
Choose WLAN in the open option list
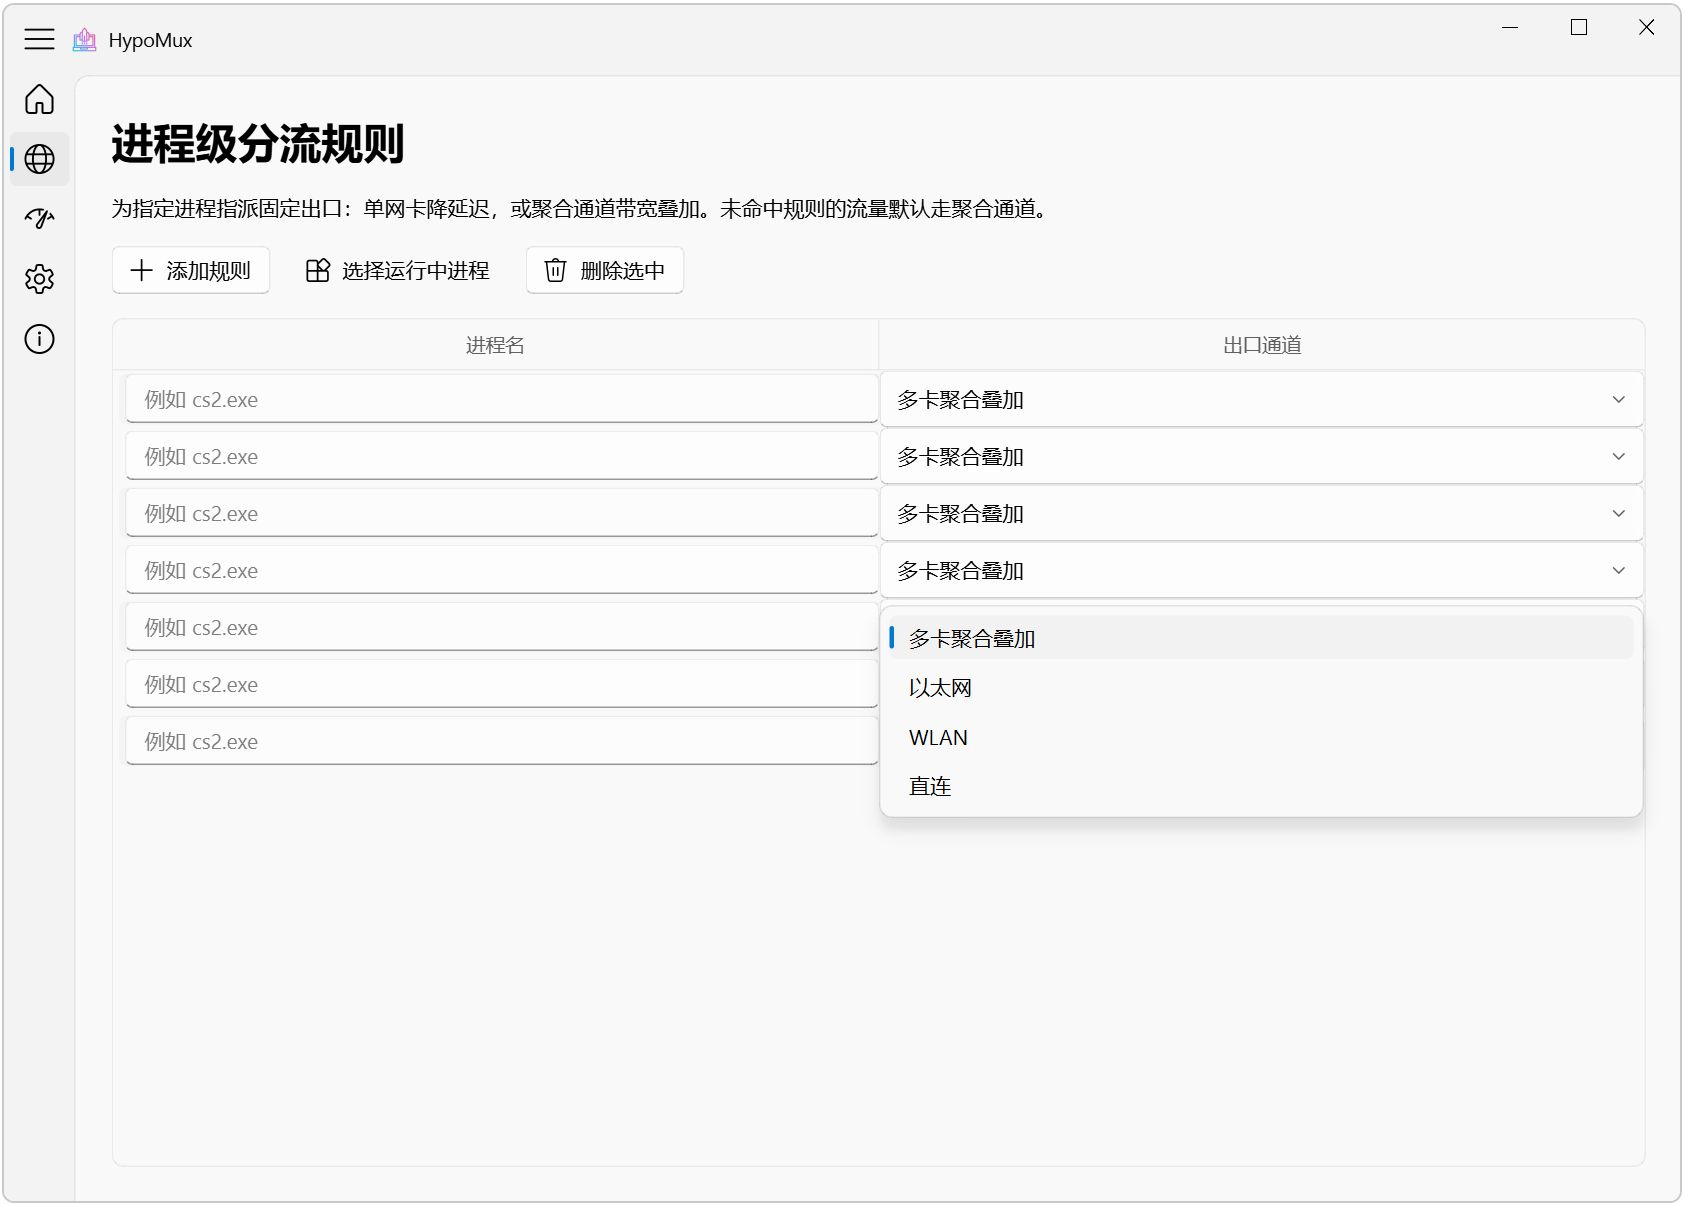(x=1262, y=738)
